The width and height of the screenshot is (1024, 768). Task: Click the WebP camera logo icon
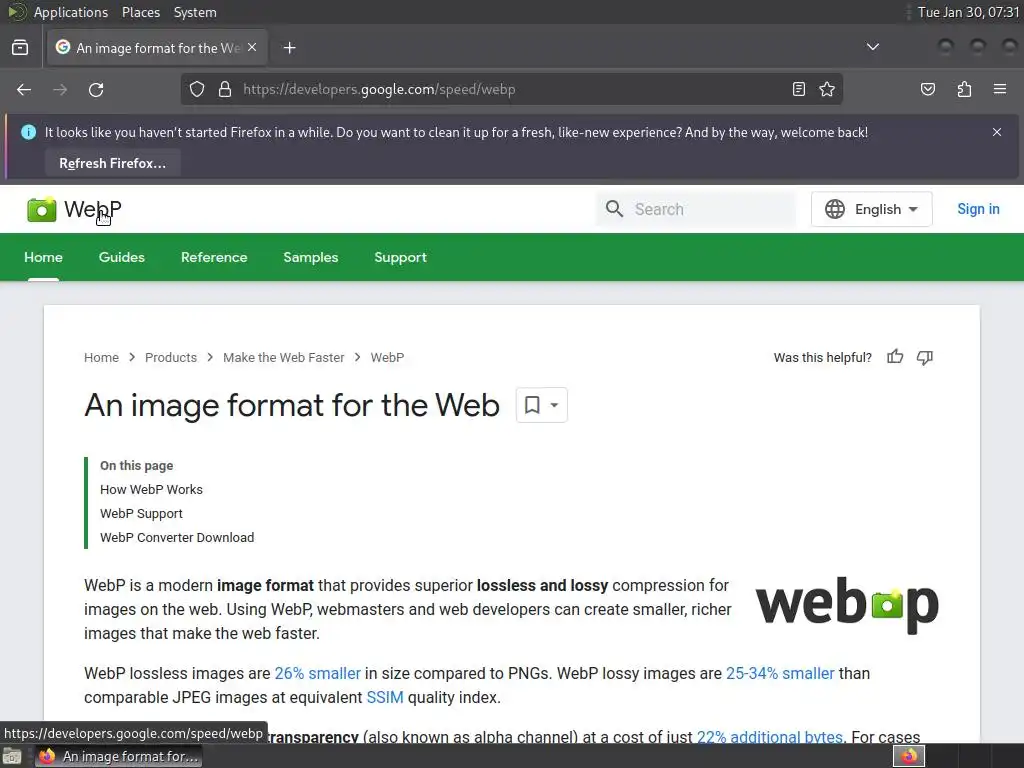pyautogui.click(x=41, y=210)
